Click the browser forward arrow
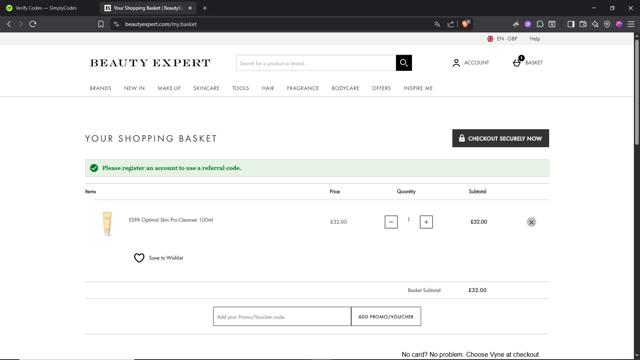The width and height of the screenshot is (640, 360). [20, 24]
